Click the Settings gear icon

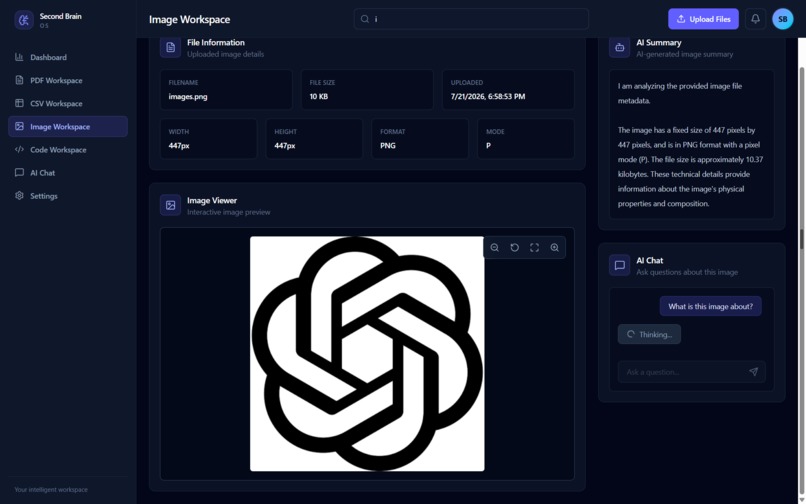point(19,196)
